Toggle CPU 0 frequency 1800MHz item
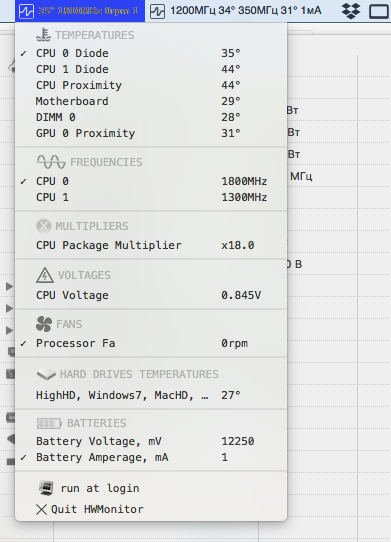Image resolution: width=391 pixels, height=542 pixels. pyautogui.click(x=151, y=181)
